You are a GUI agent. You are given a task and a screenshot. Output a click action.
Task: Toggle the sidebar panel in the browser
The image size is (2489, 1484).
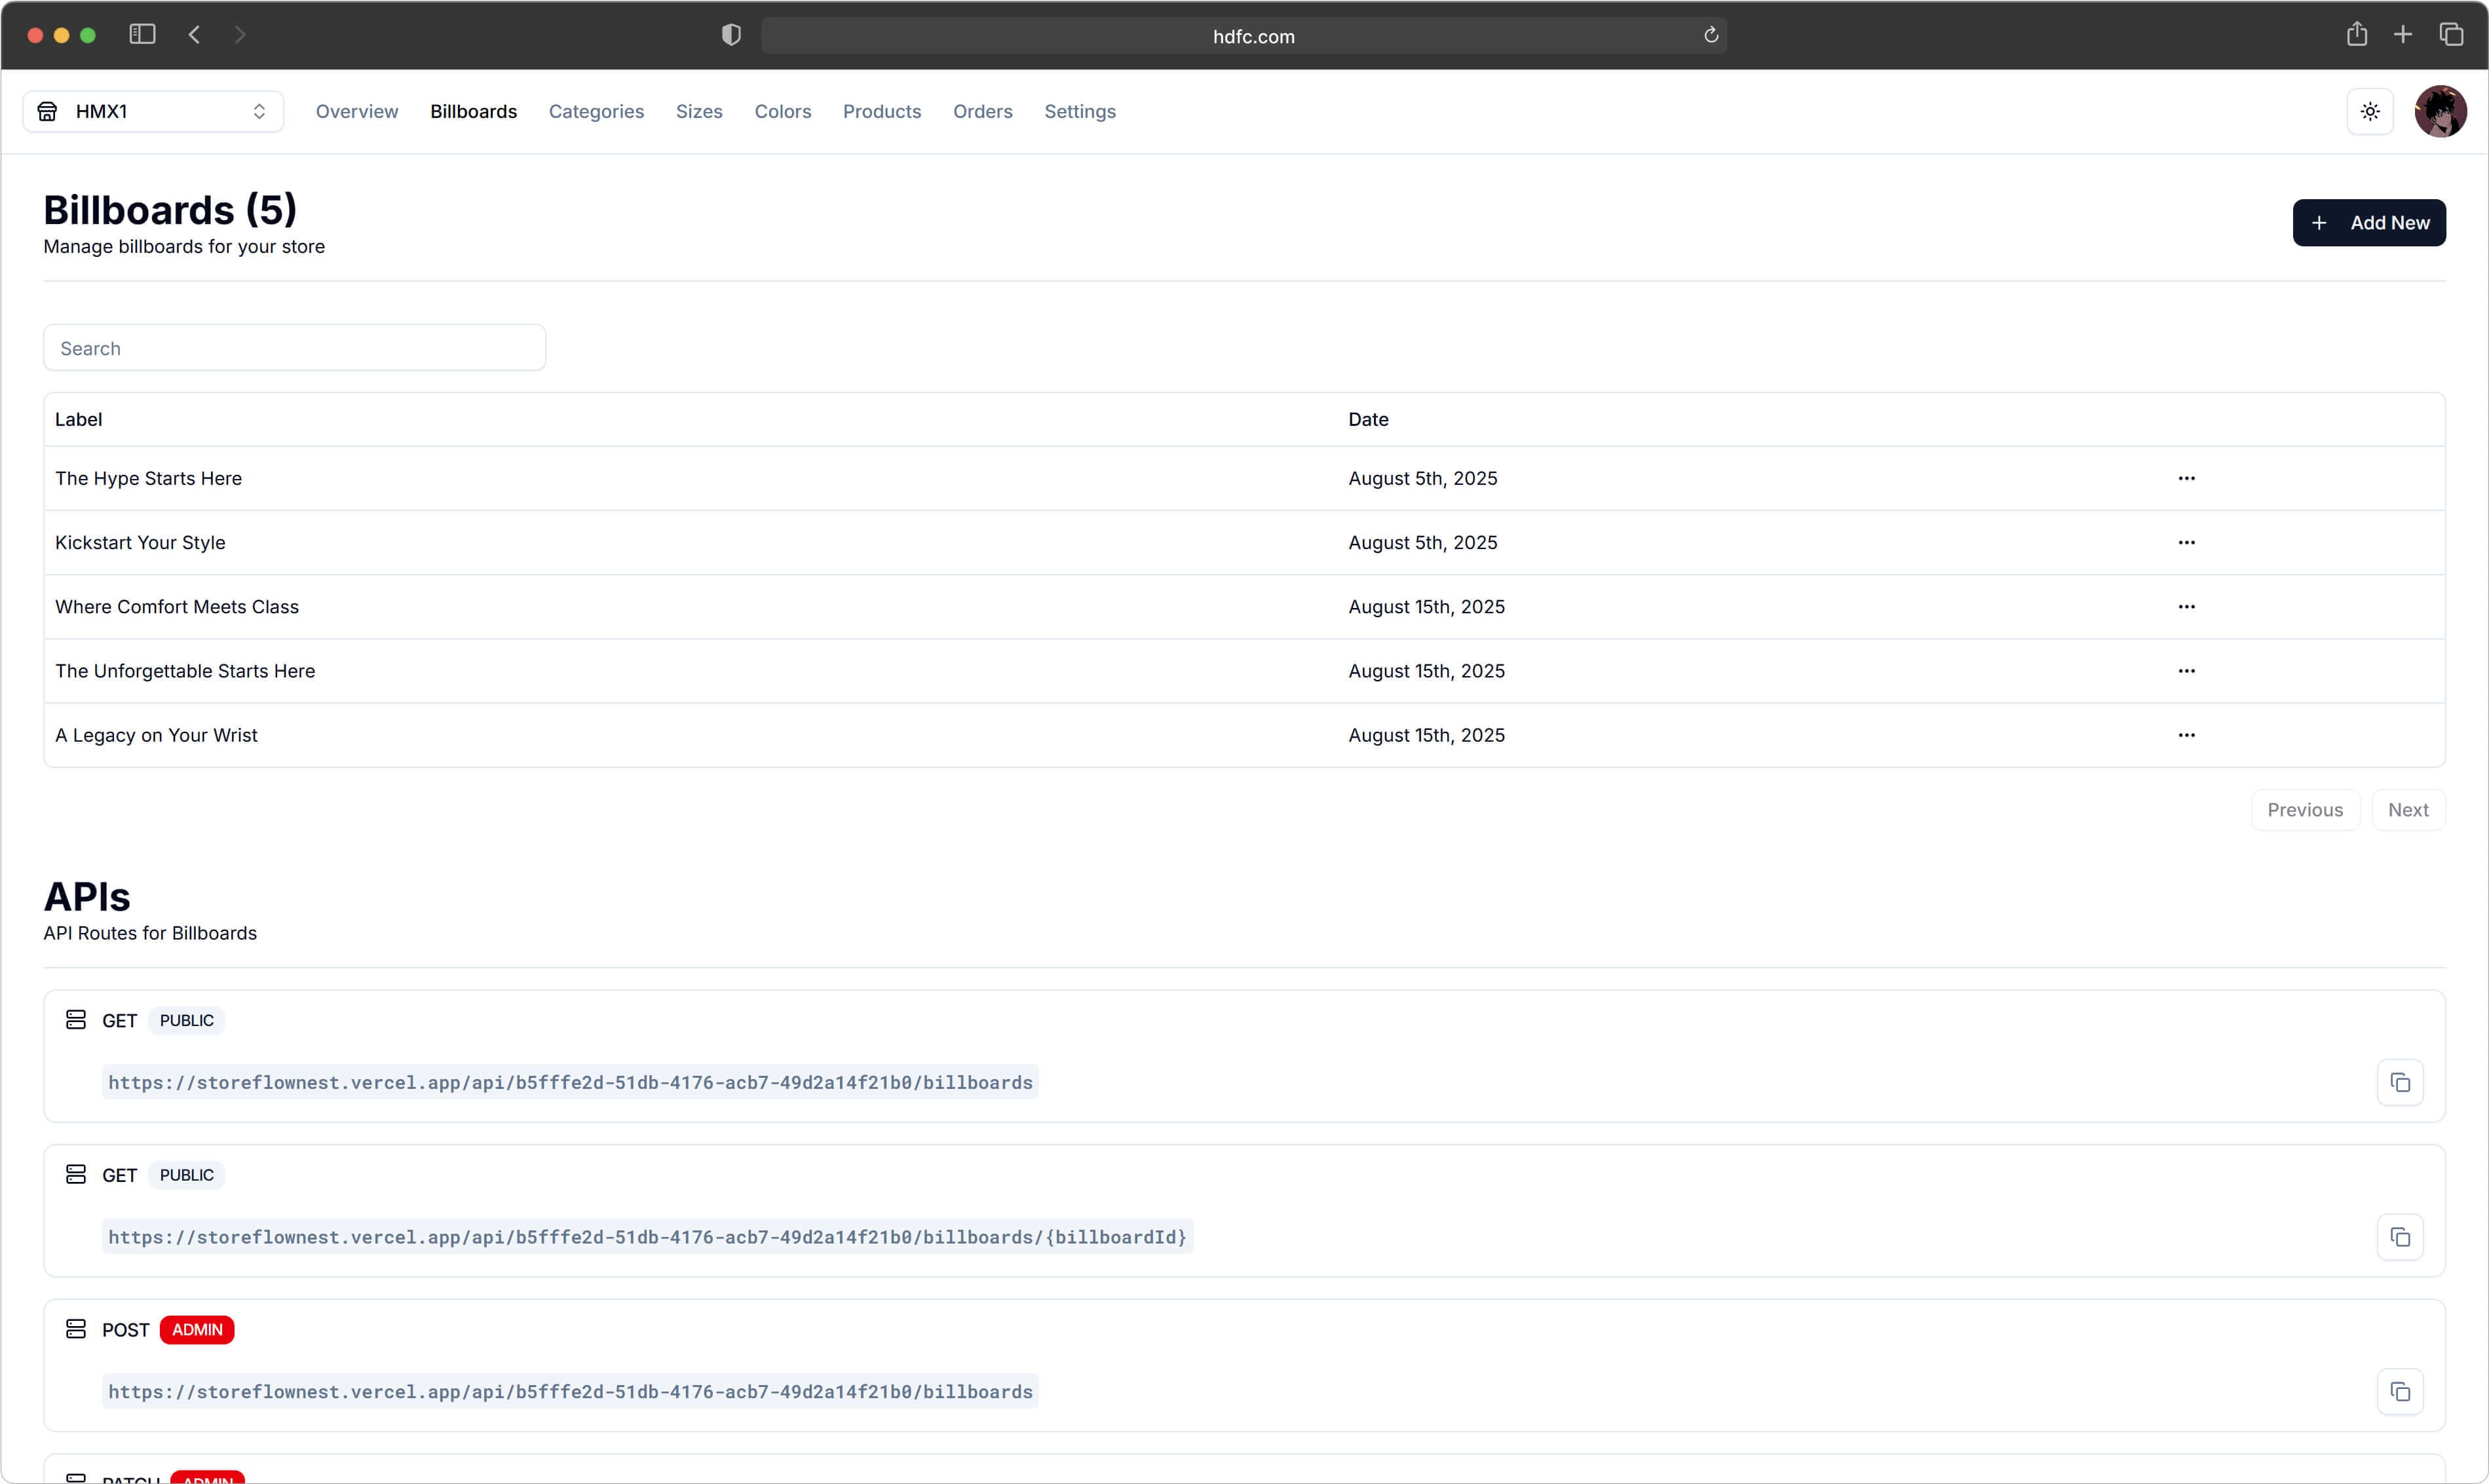point(141,33)
